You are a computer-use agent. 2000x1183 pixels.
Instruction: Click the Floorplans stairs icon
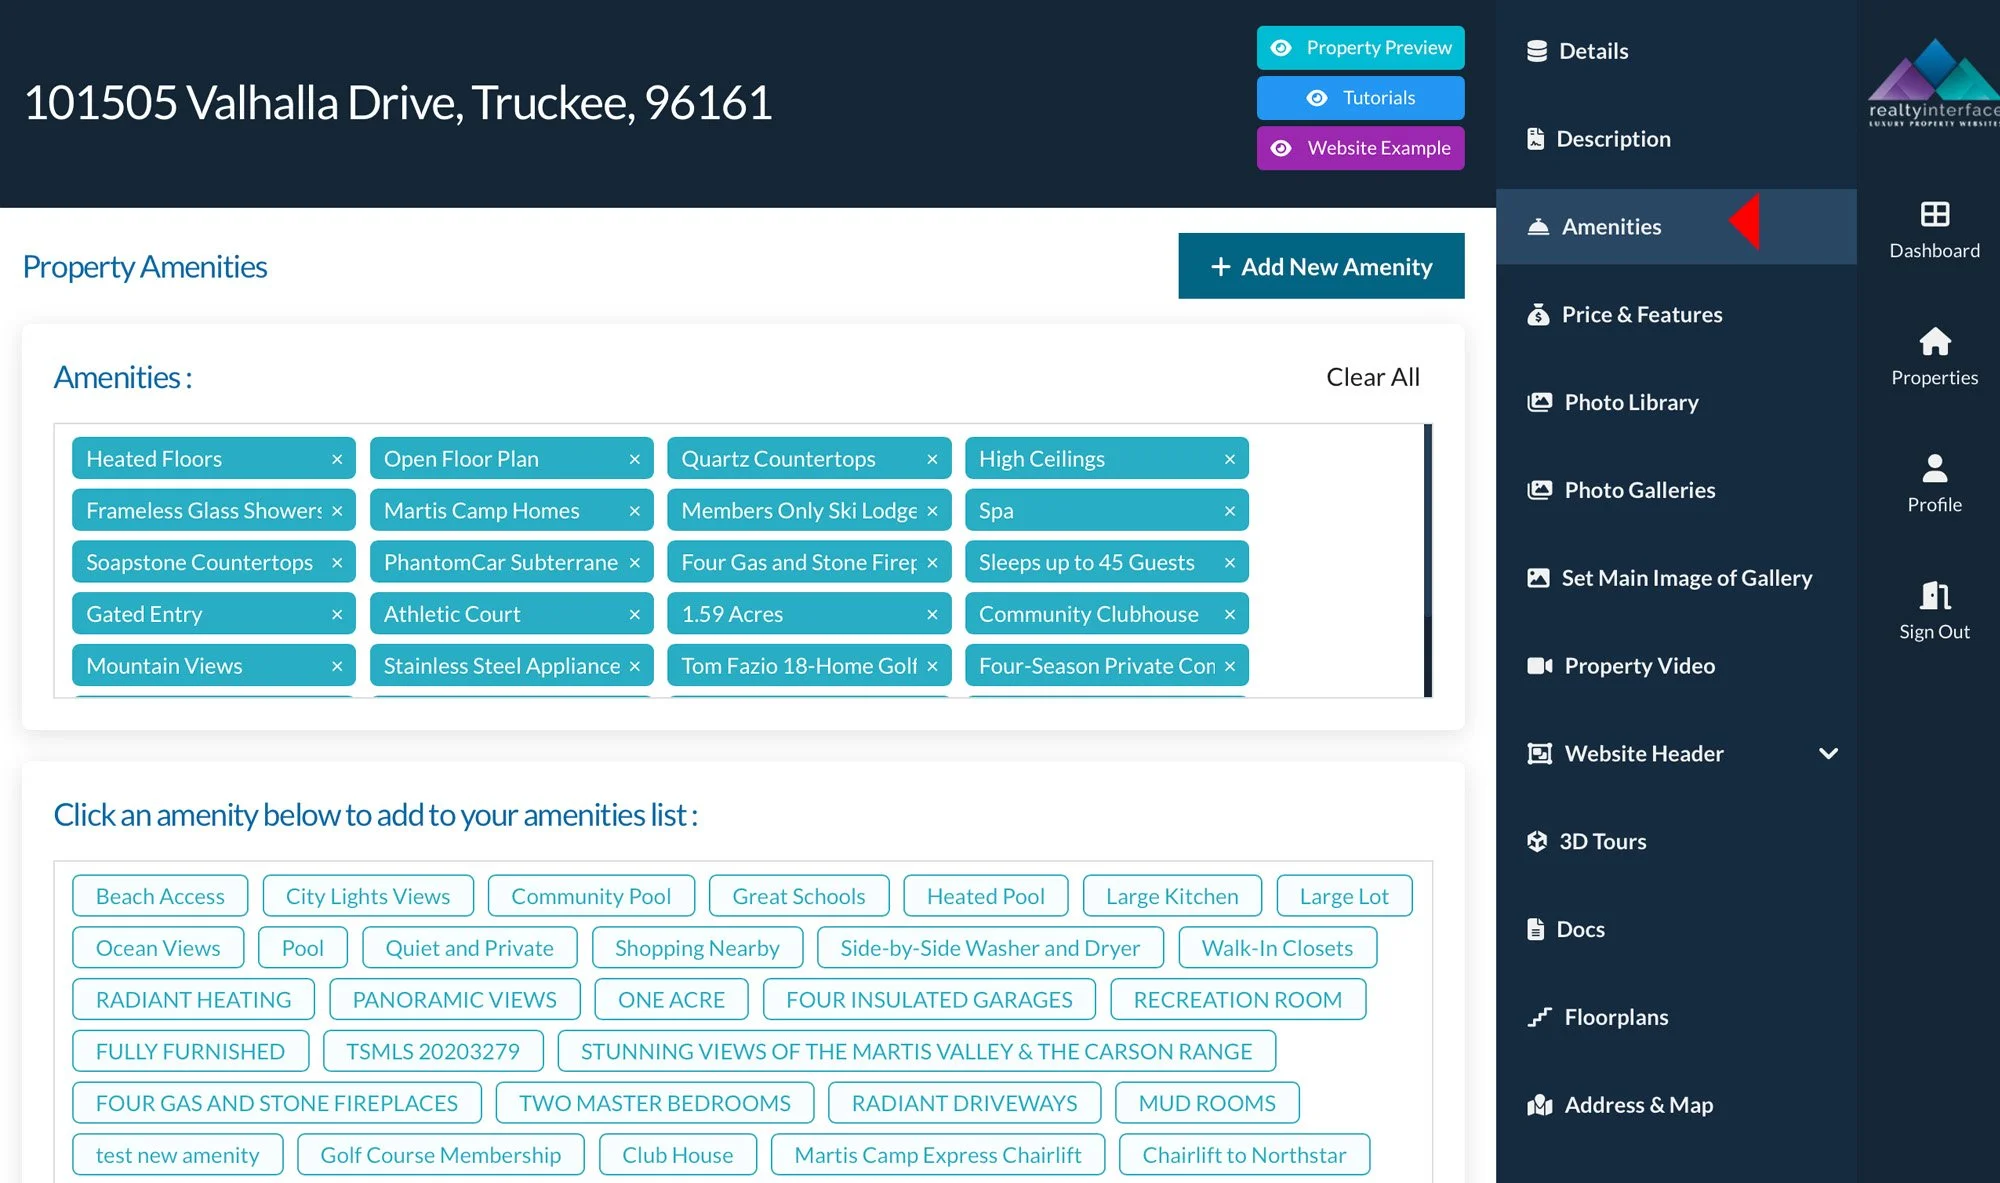[x=1539, y=1017]
